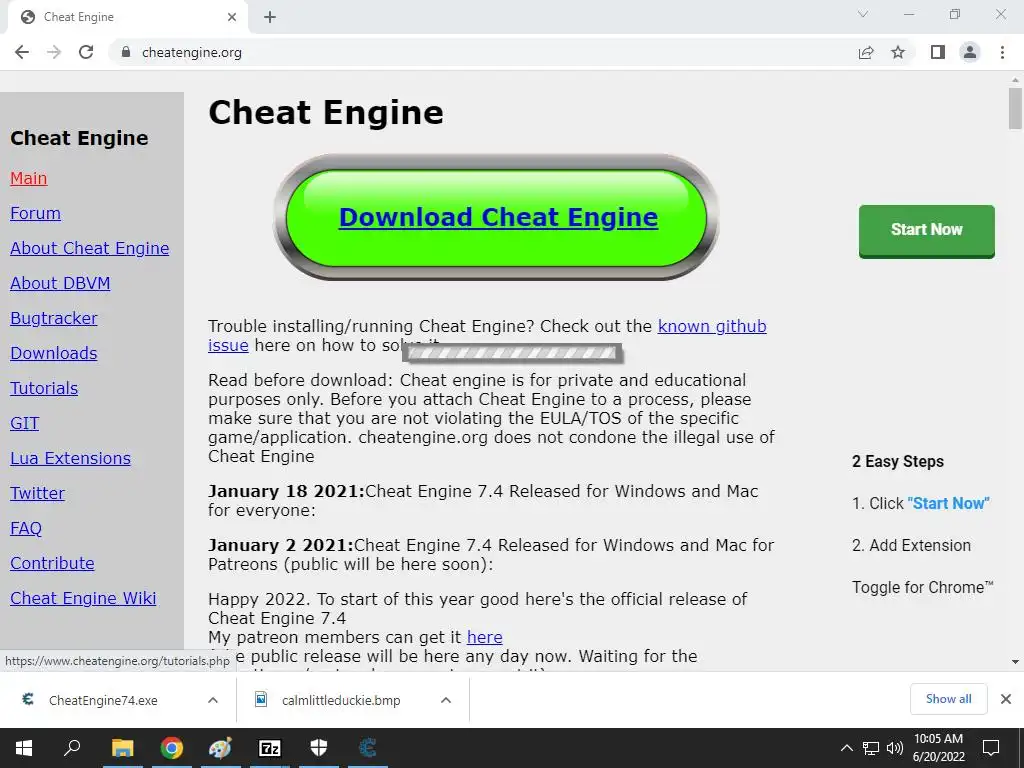Open the Chrome side panel
The image size is (1024, 768).
click(938, 52)
